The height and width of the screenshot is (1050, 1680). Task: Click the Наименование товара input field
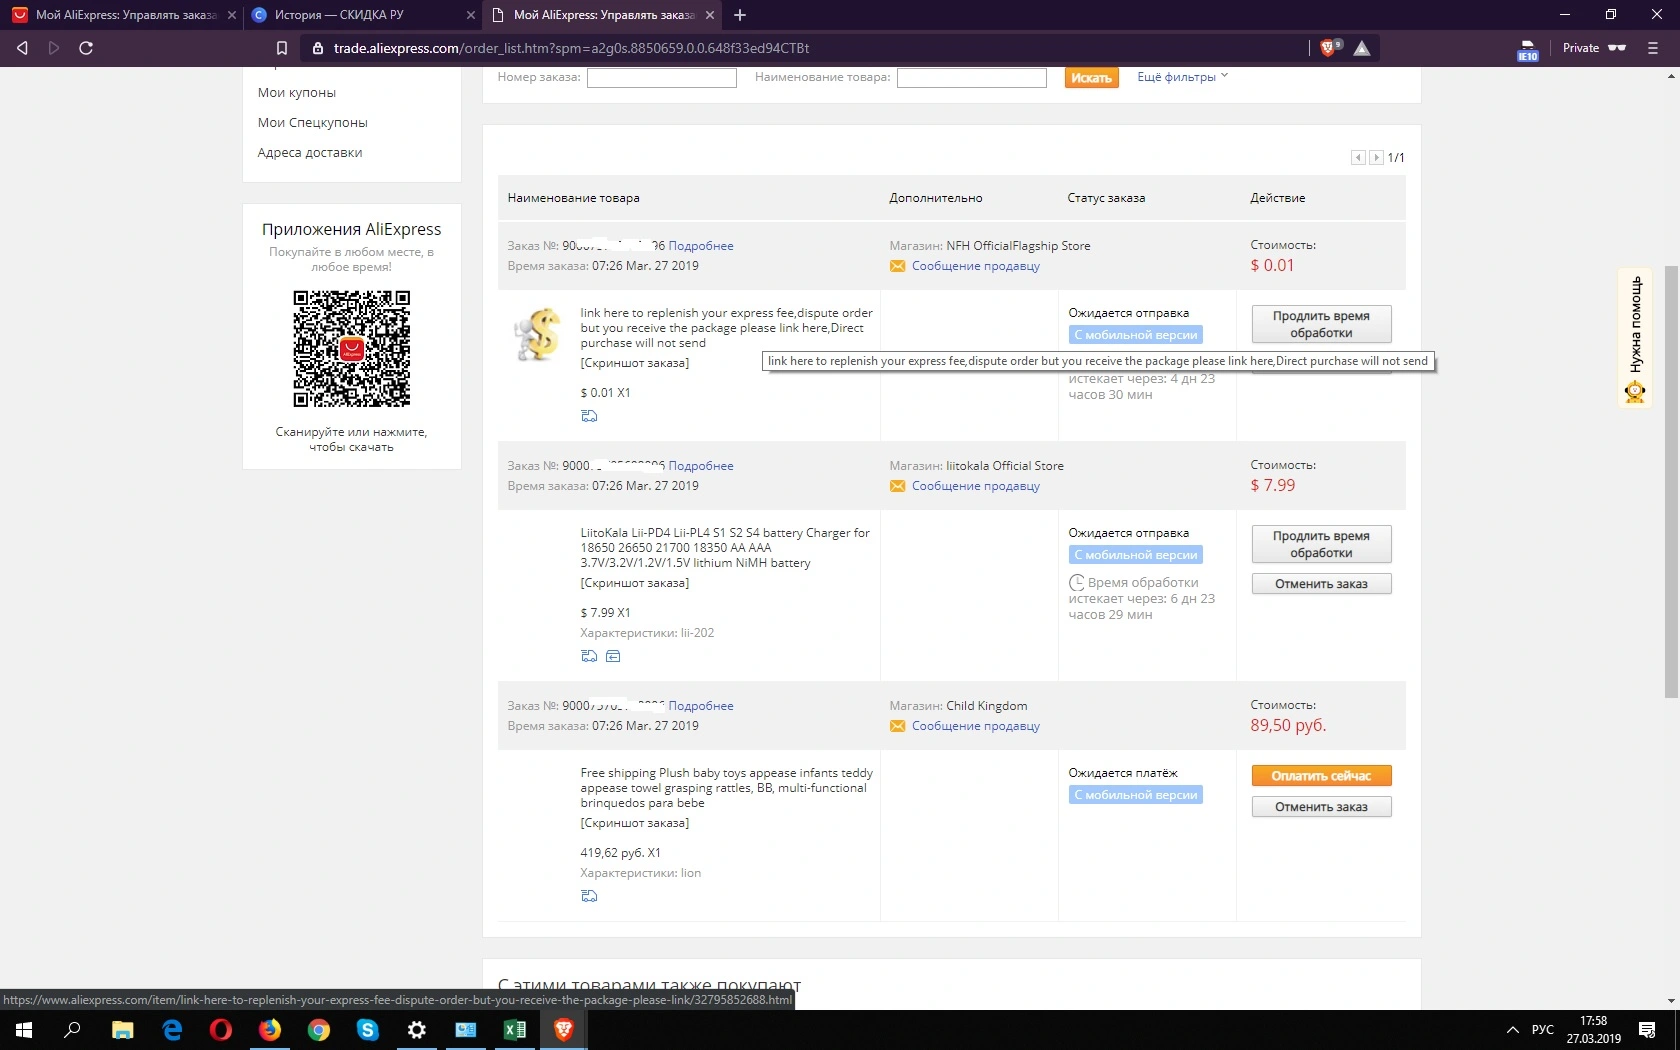(972, 78)
